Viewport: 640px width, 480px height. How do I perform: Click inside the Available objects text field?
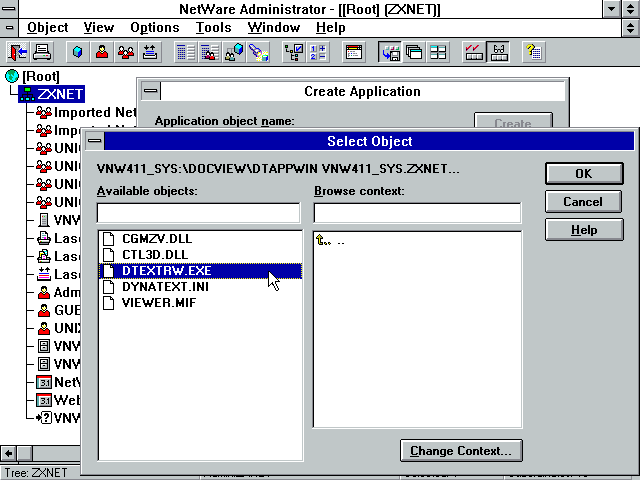199,213
